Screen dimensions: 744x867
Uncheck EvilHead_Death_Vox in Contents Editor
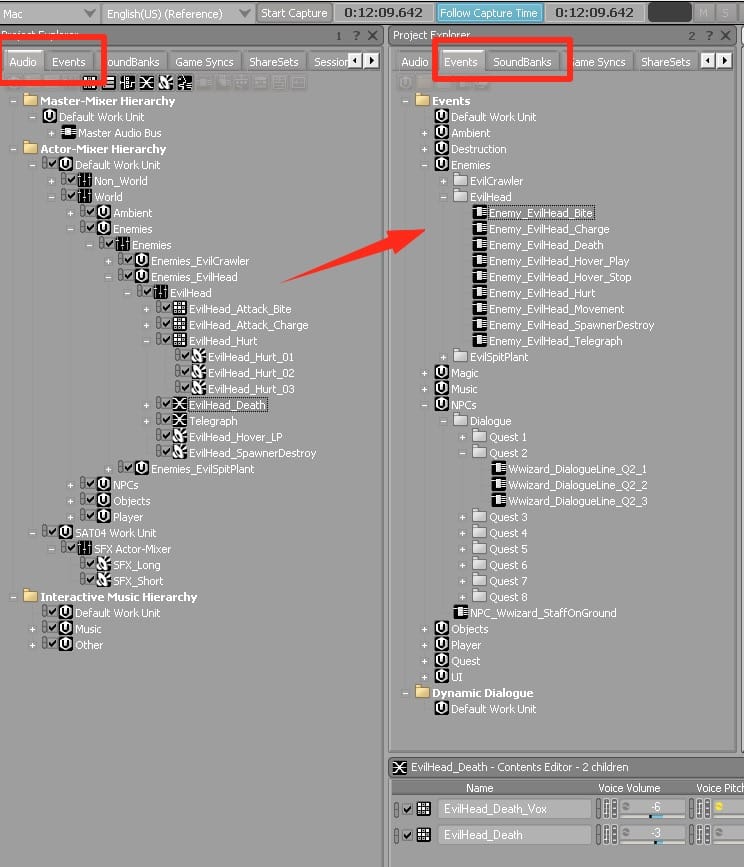pyautogui.click(x=407, y=809)
